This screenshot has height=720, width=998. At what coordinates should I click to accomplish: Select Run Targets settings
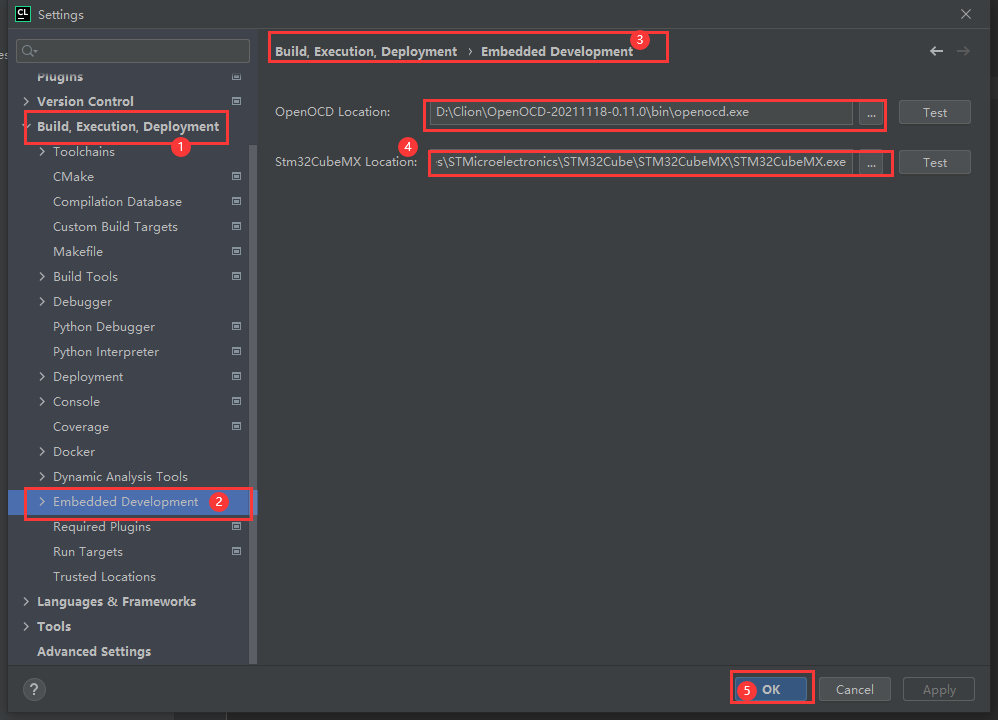pyautogui.click(x=88, y=551)
